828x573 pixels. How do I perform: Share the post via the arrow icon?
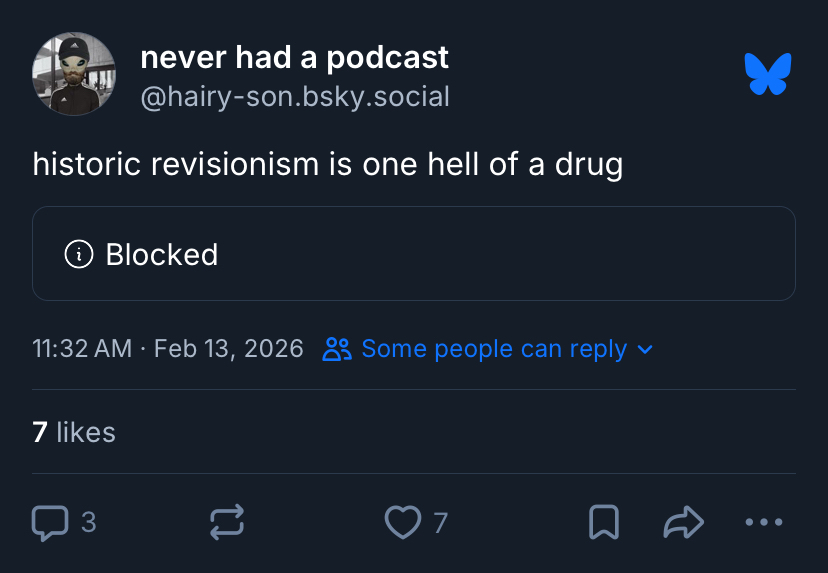pyautogui.click(x=684, y=522)
